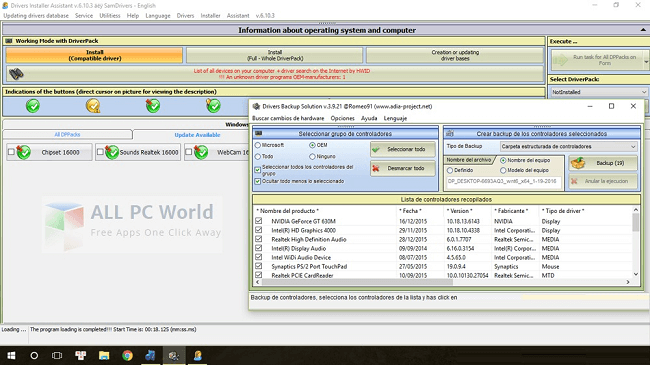The height and width of the screenshot is (365, 650).
Task: Click Install Full Whole DriverPack button
Action: (275, 55)
